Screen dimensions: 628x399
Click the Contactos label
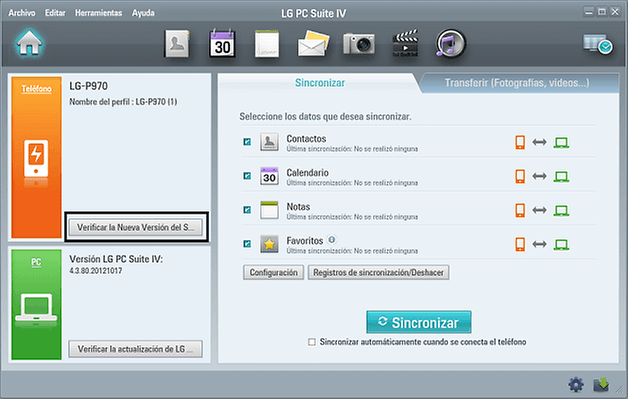pyautogui.click(x=306, y=139)
